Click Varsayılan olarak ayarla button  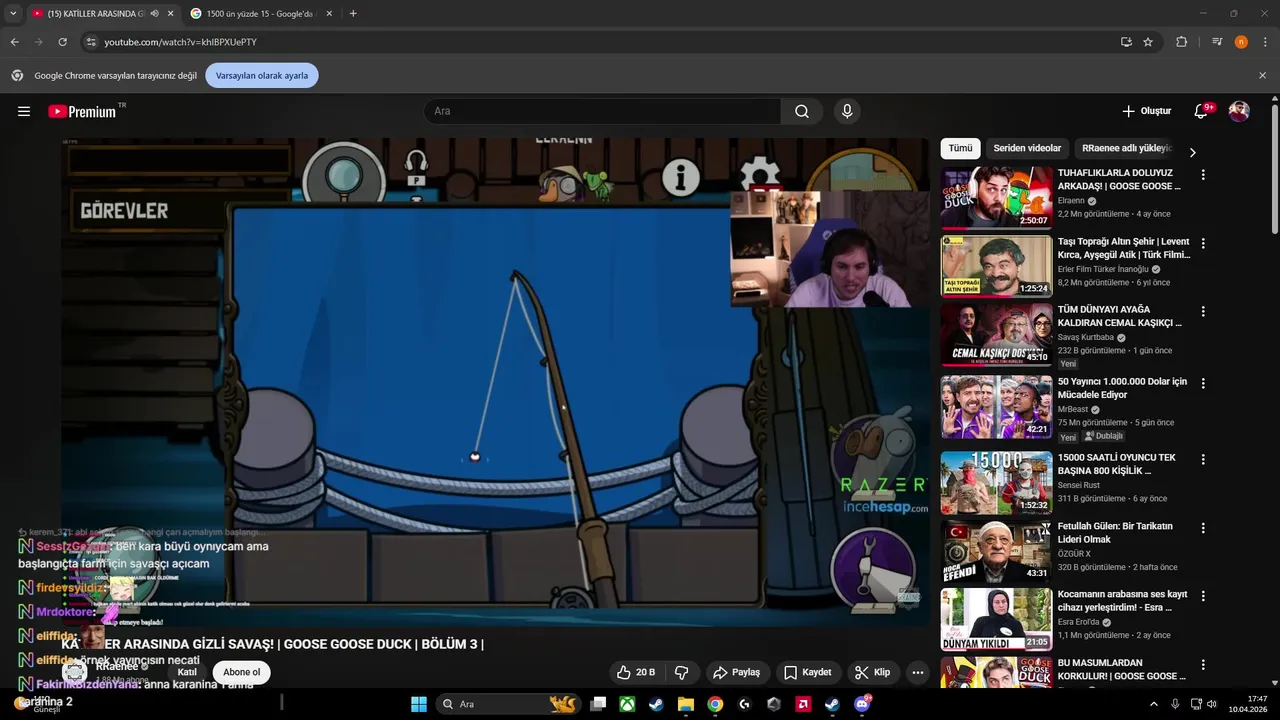coord(262,75)
